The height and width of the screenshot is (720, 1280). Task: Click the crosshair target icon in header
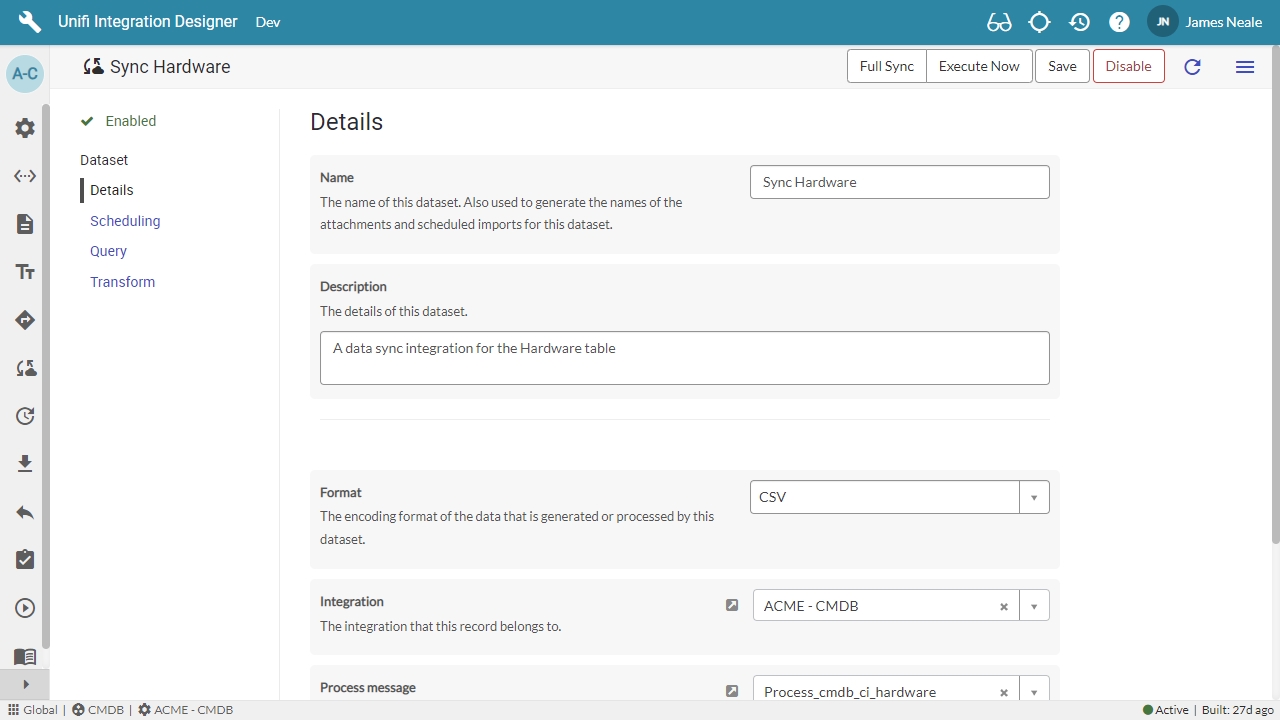(x=1039, y=22)
